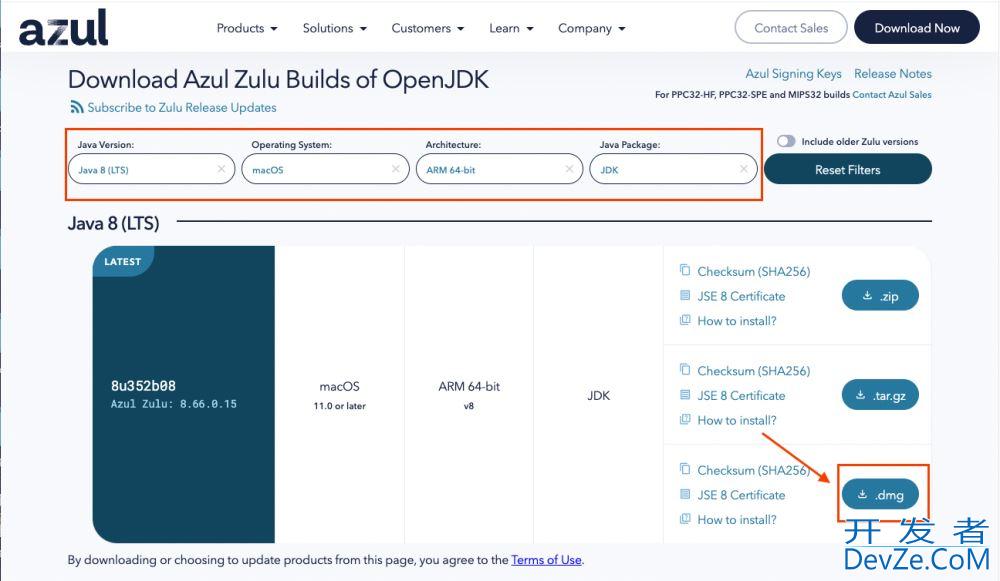Download the .tar.gz package
Image resolution: width=1000 pixels, height=581 pixels.
[x=880, y=395]
